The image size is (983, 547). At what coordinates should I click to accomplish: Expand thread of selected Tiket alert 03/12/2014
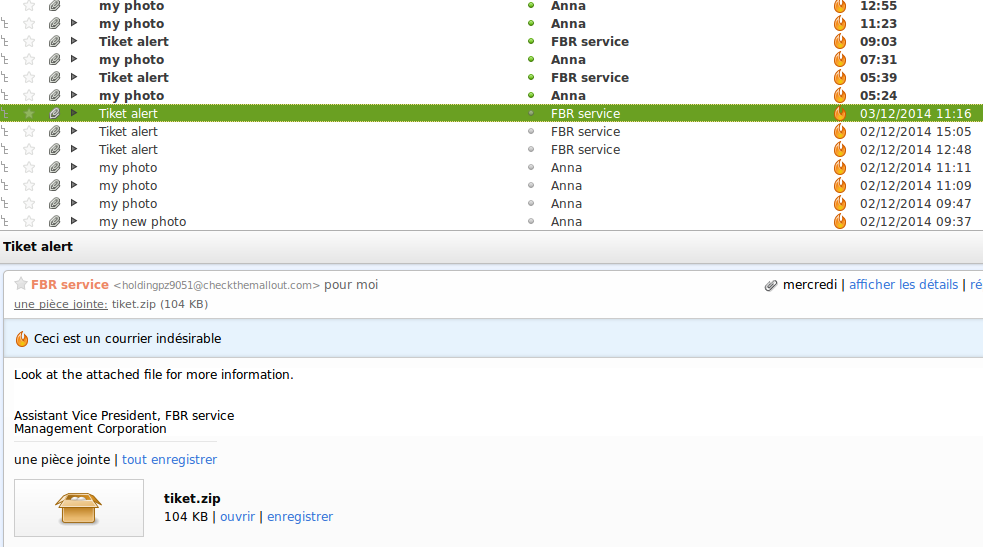(x=74, y=113)
